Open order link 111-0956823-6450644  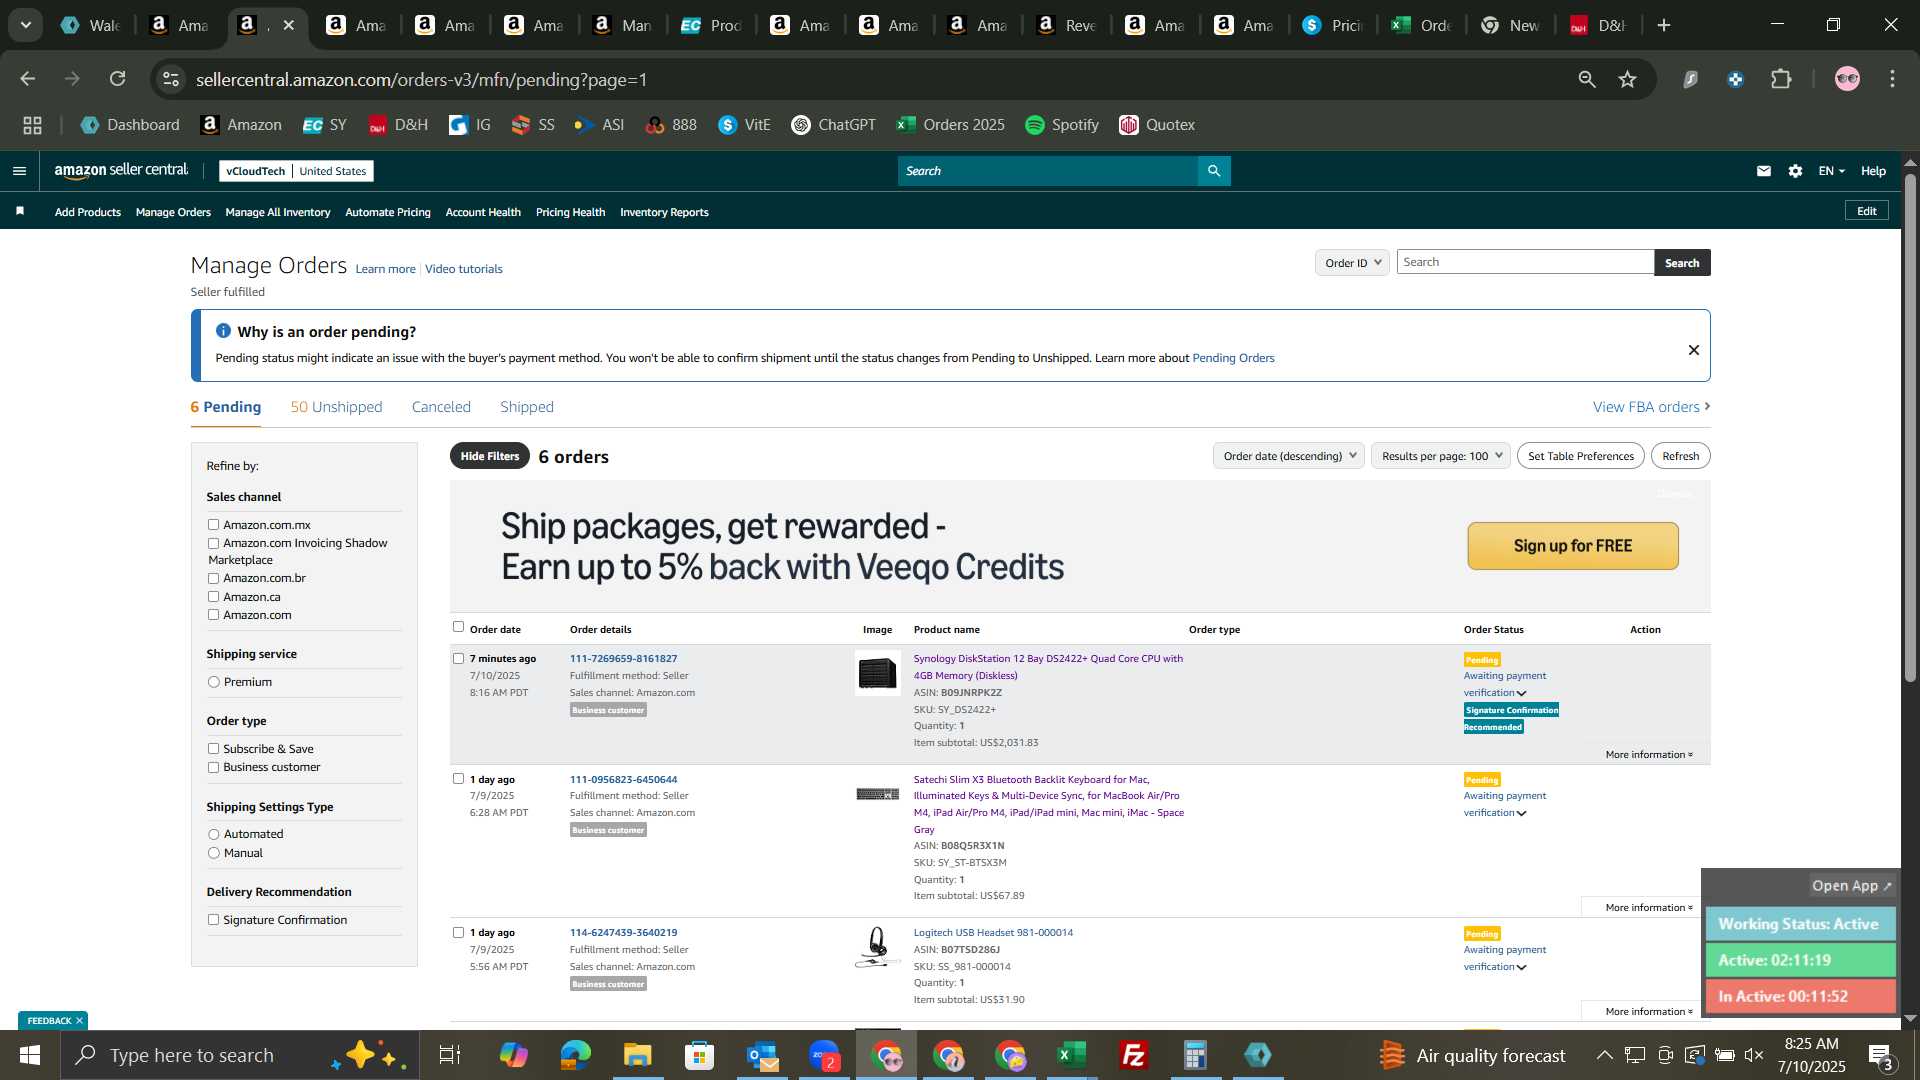point(623,779)
